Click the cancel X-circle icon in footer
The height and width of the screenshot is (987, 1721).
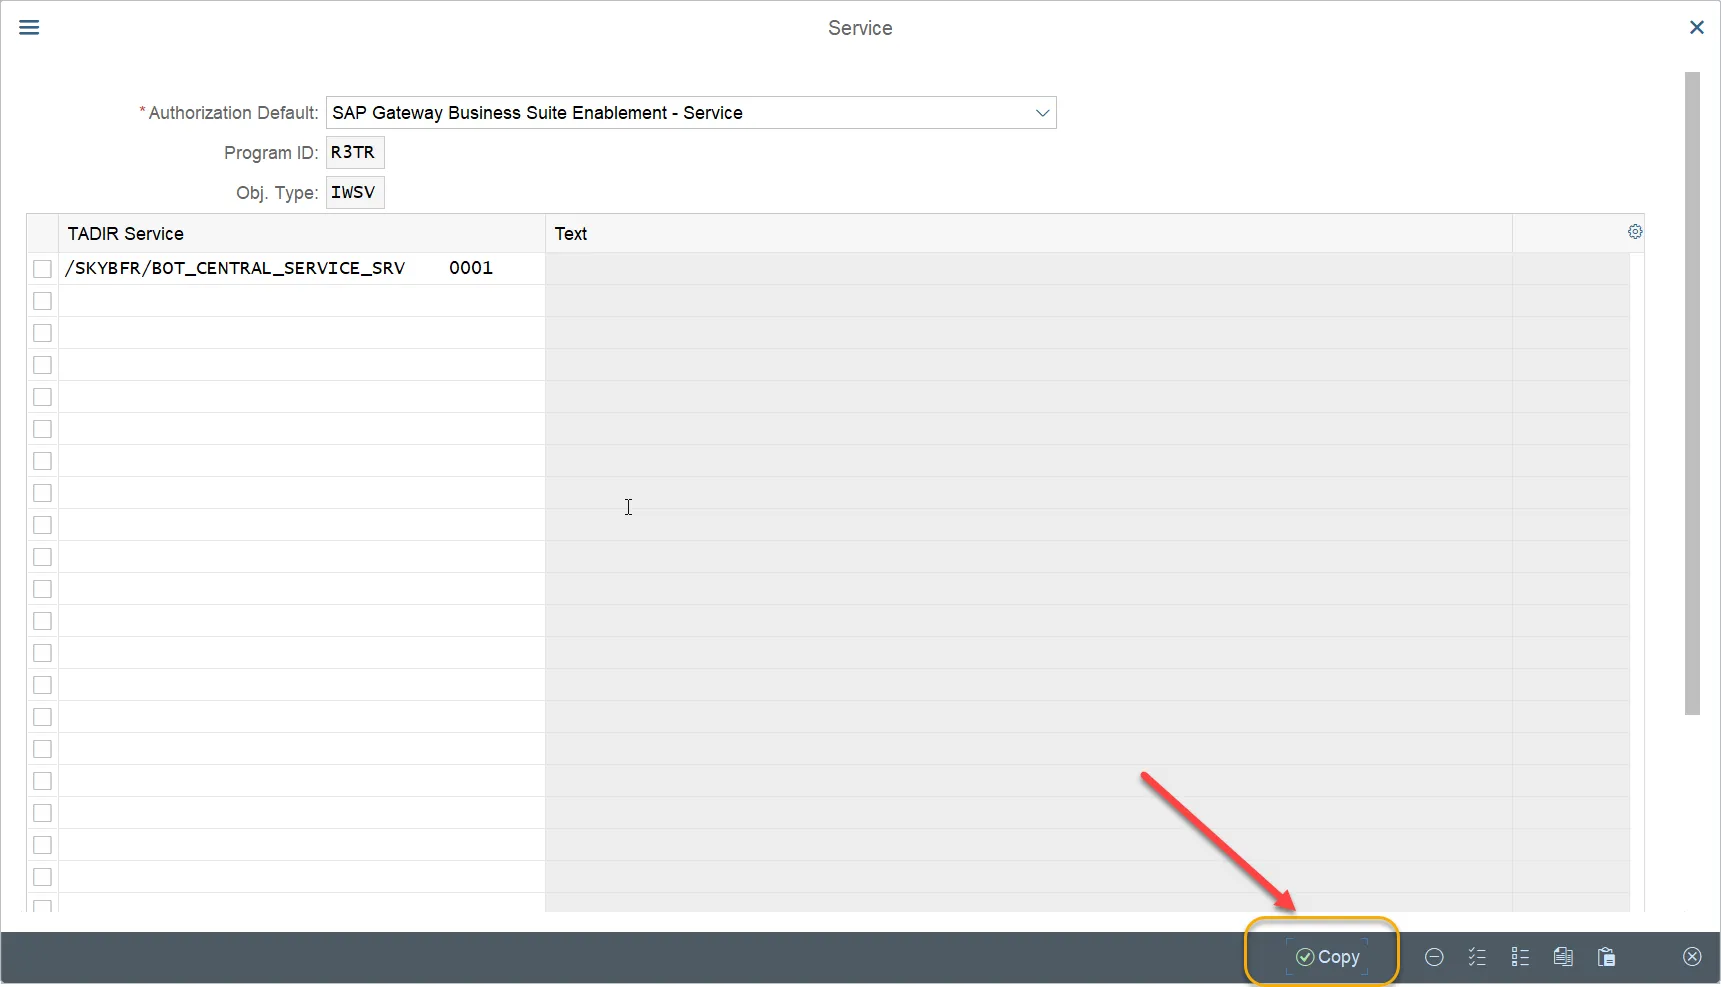tap(1692, 957)
